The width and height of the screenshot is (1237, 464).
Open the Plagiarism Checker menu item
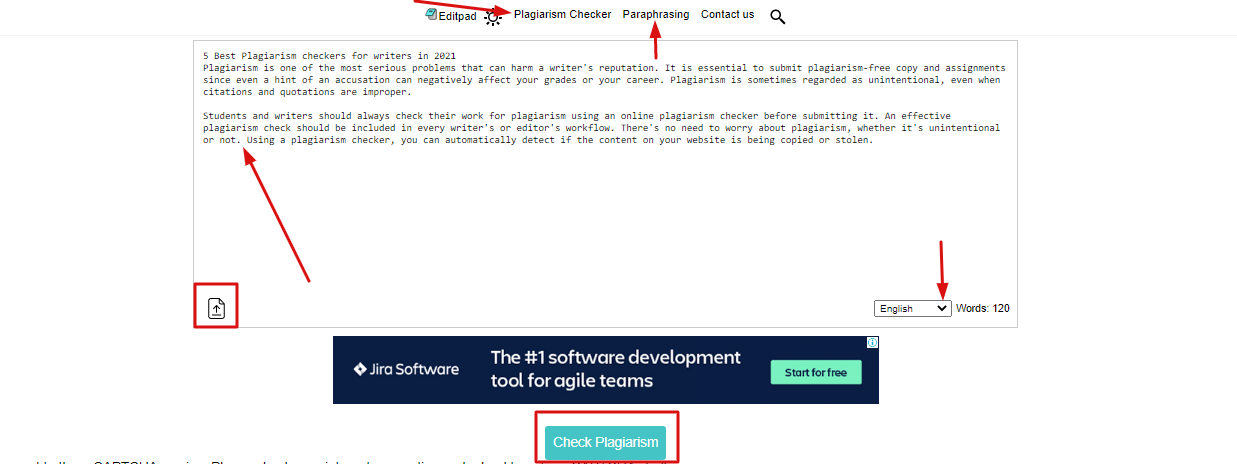tap(562, 15)
